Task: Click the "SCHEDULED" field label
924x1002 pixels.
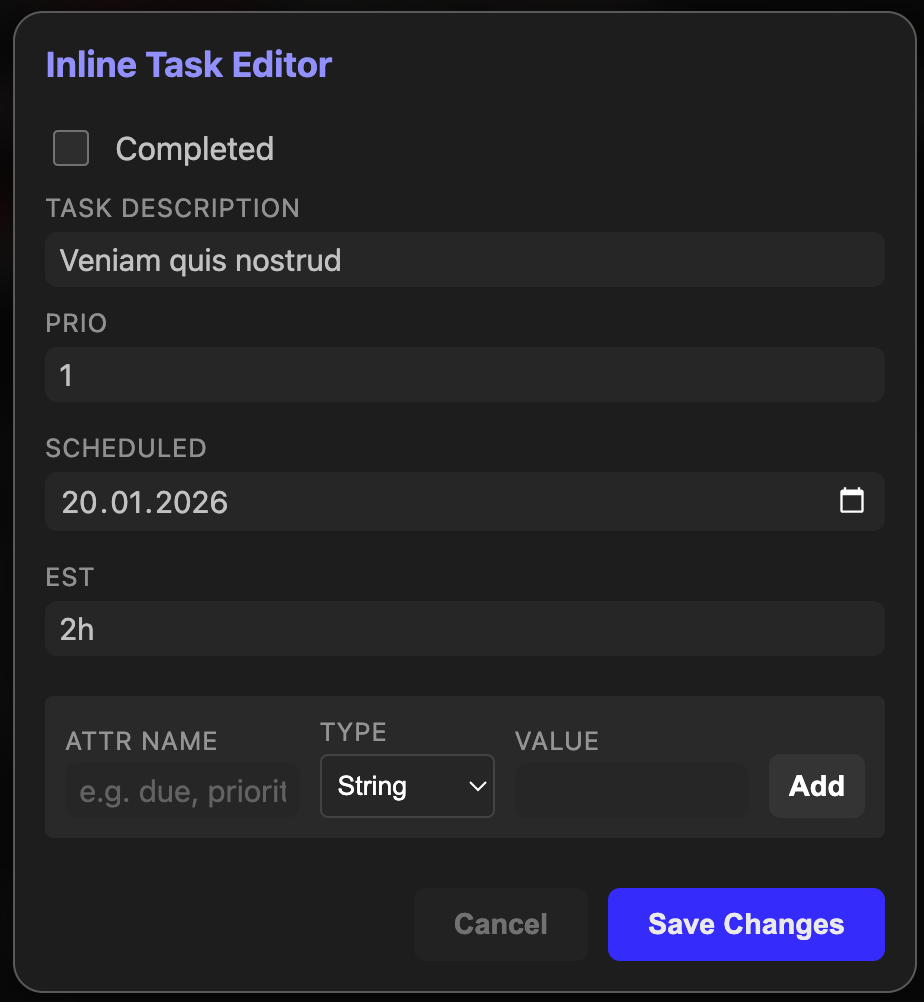Action: [126, 448]
